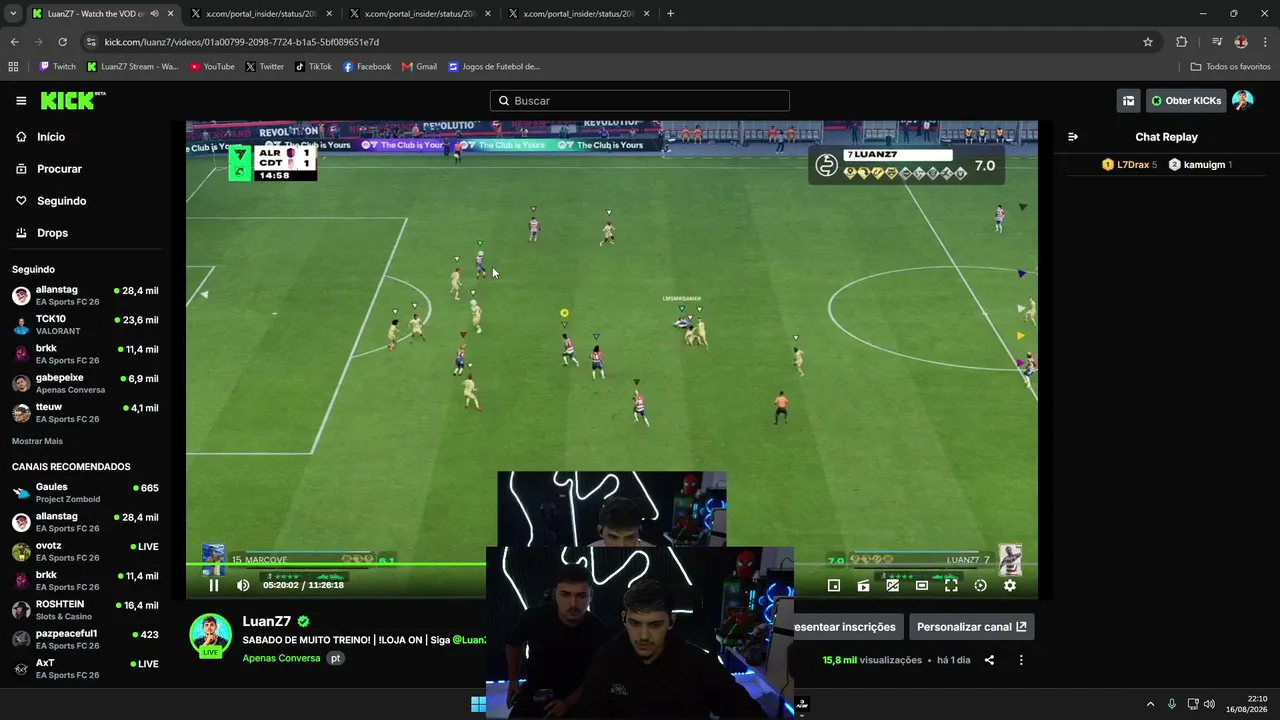The width and height of the screenshot is (1280, 720).
Task: Open the Kick store gift icon
Action: pos(1129,100)
